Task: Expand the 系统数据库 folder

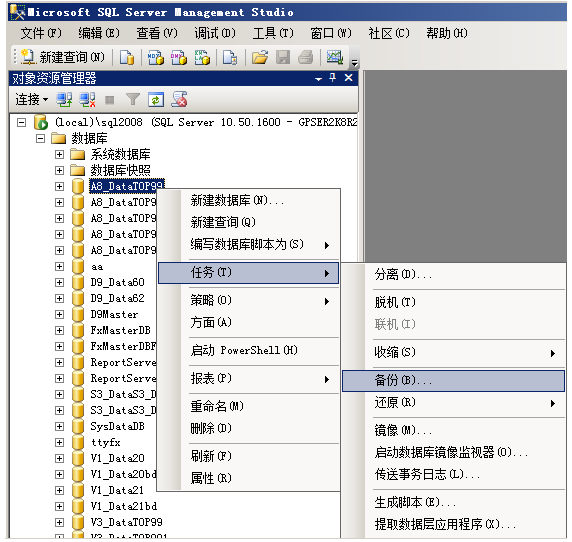Action: pos(59,155)
